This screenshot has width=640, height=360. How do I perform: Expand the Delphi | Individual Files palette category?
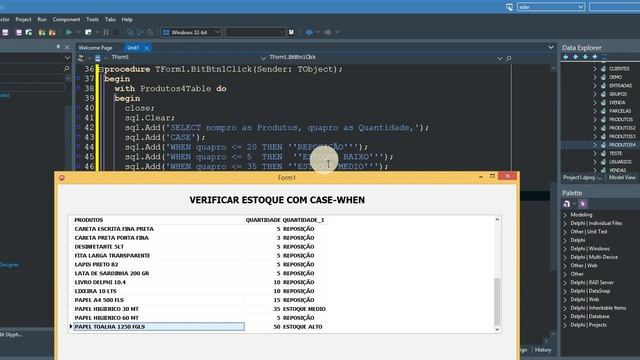coord(565,223)
